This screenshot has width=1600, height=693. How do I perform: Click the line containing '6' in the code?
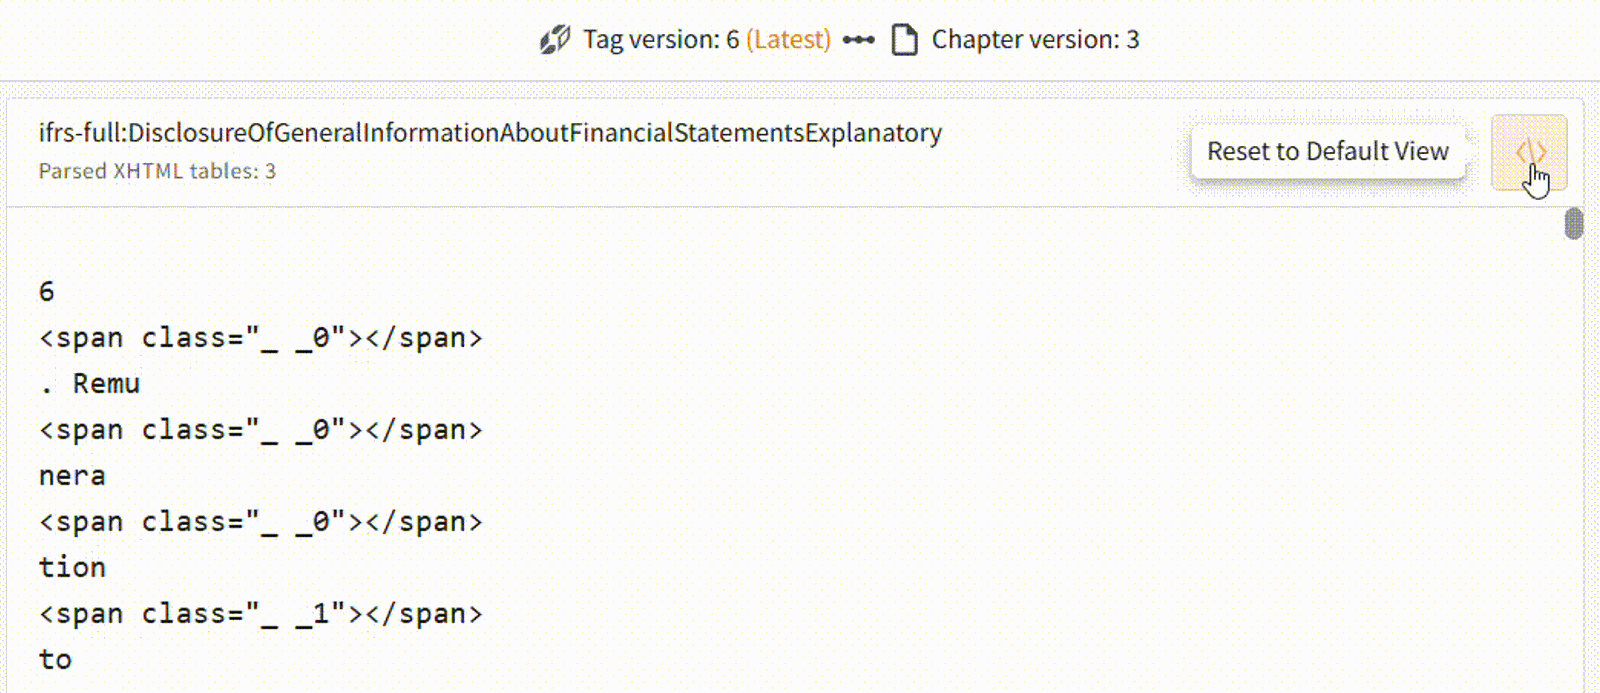pyautogui.click(x=47, y=292)
